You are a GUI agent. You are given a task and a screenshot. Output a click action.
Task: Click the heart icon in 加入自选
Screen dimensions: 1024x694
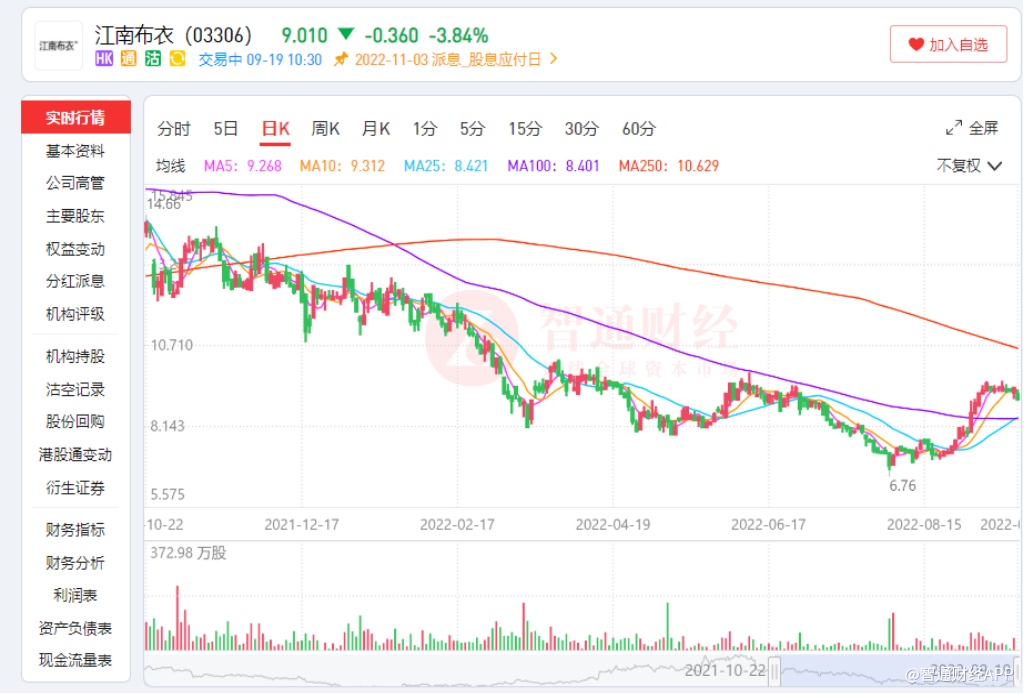[x=916, y=44]
